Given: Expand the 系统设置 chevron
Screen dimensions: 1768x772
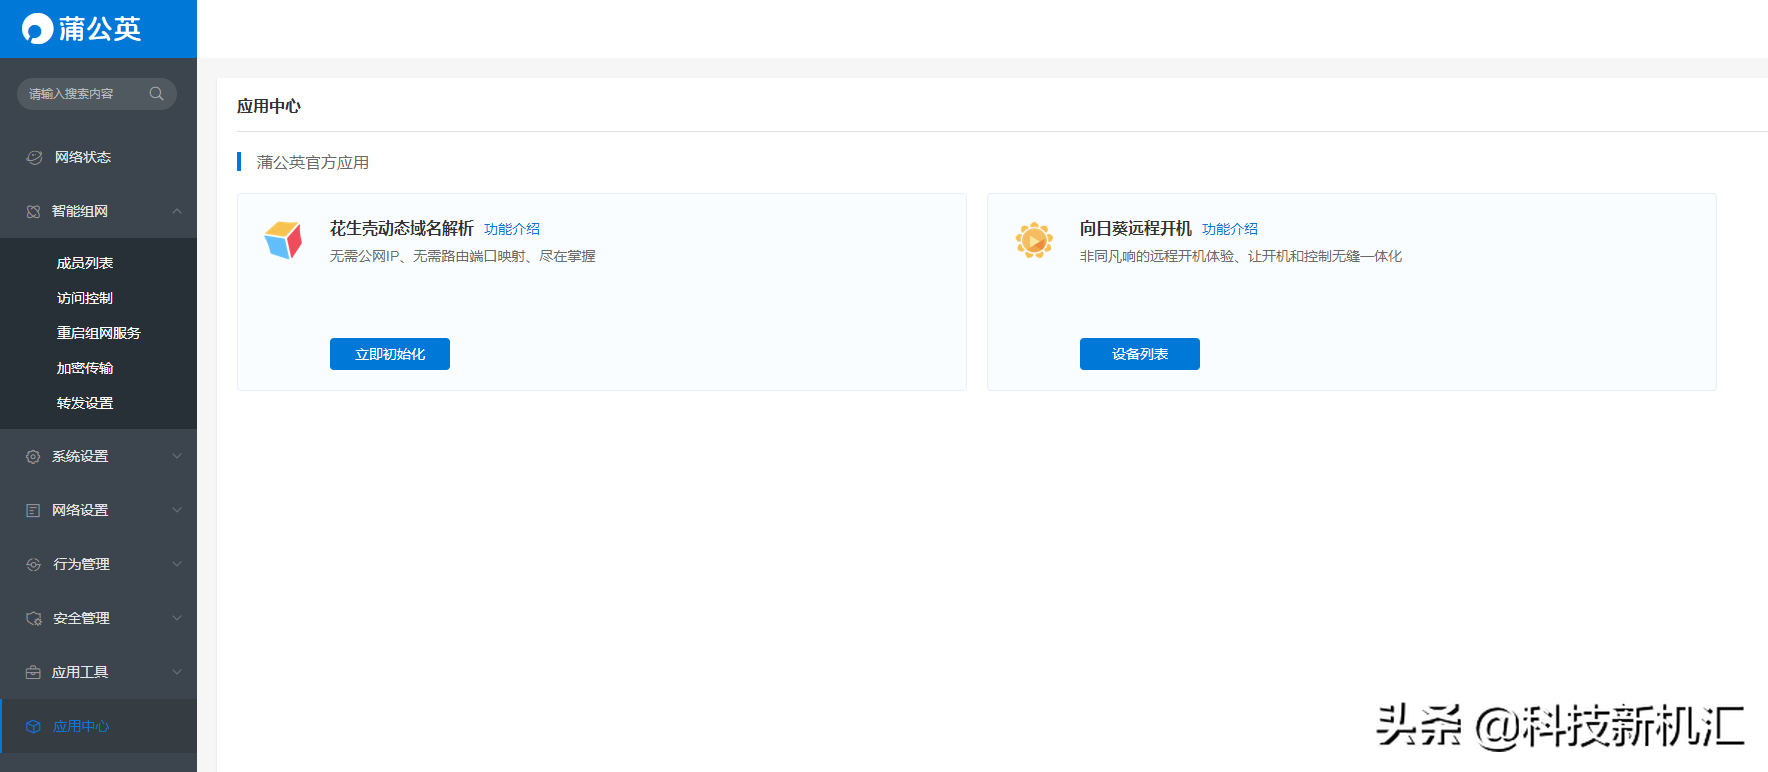Looking at the screenshot, I should point(177,456).
